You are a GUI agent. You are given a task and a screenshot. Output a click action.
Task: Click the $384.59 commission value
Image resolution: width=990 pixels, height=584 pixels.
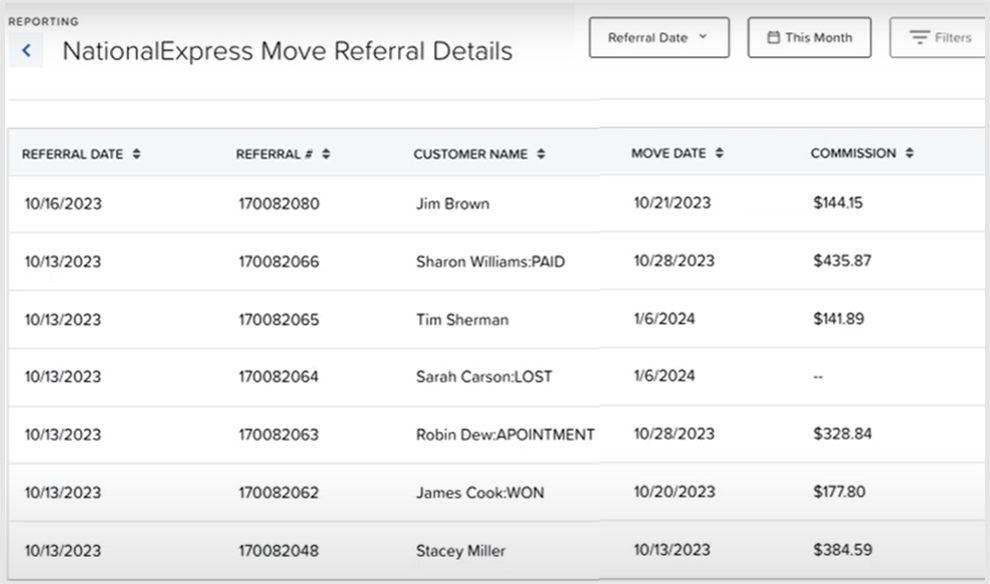coord(843,550)
